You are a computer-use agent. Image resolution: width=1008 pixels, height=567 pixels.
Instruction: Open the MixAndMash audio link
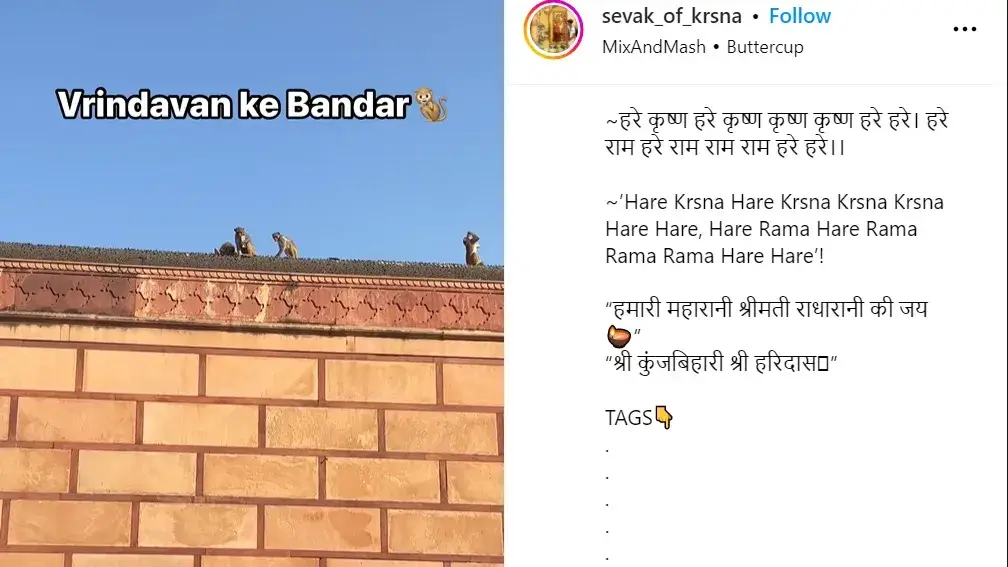(x=653, y=47)
